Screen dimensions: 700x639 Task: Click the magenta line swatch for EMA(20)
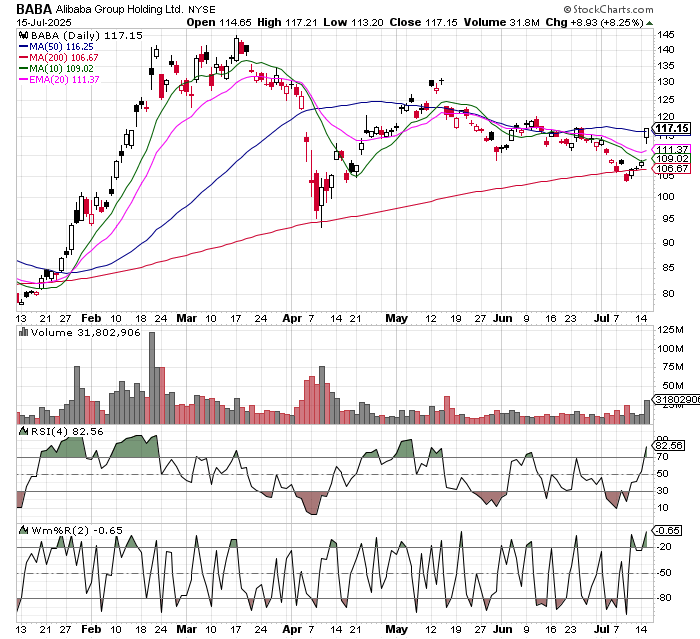[x=23, y=79]
